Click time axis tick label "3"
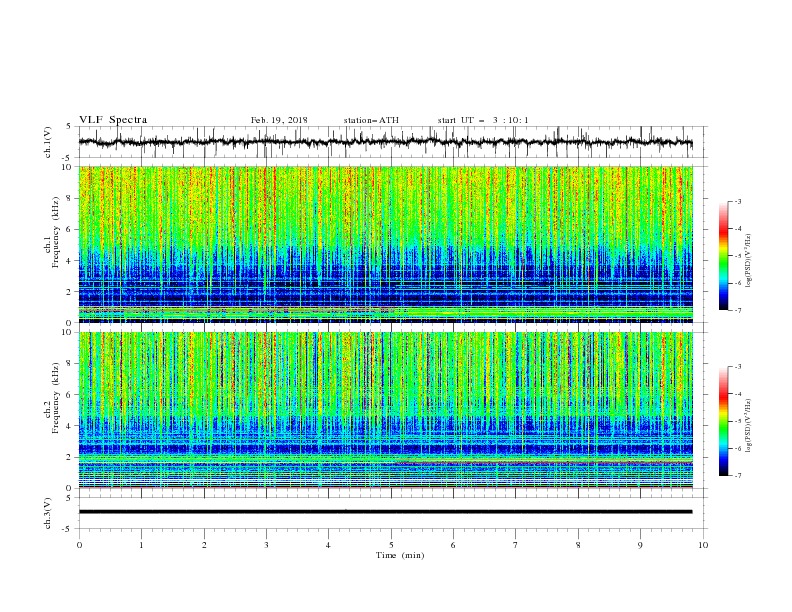Viewport: 792px width, 612px height. pos(266,545)
